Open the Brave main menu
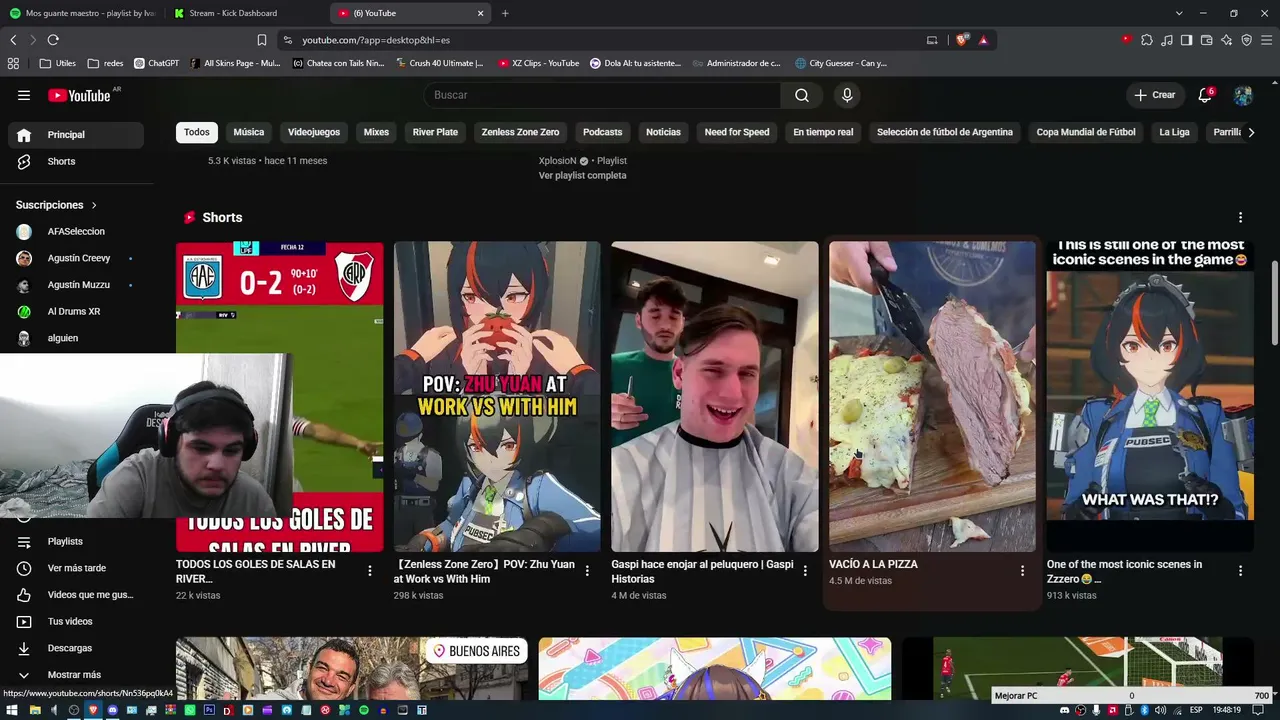 [x=1266, y=40]
